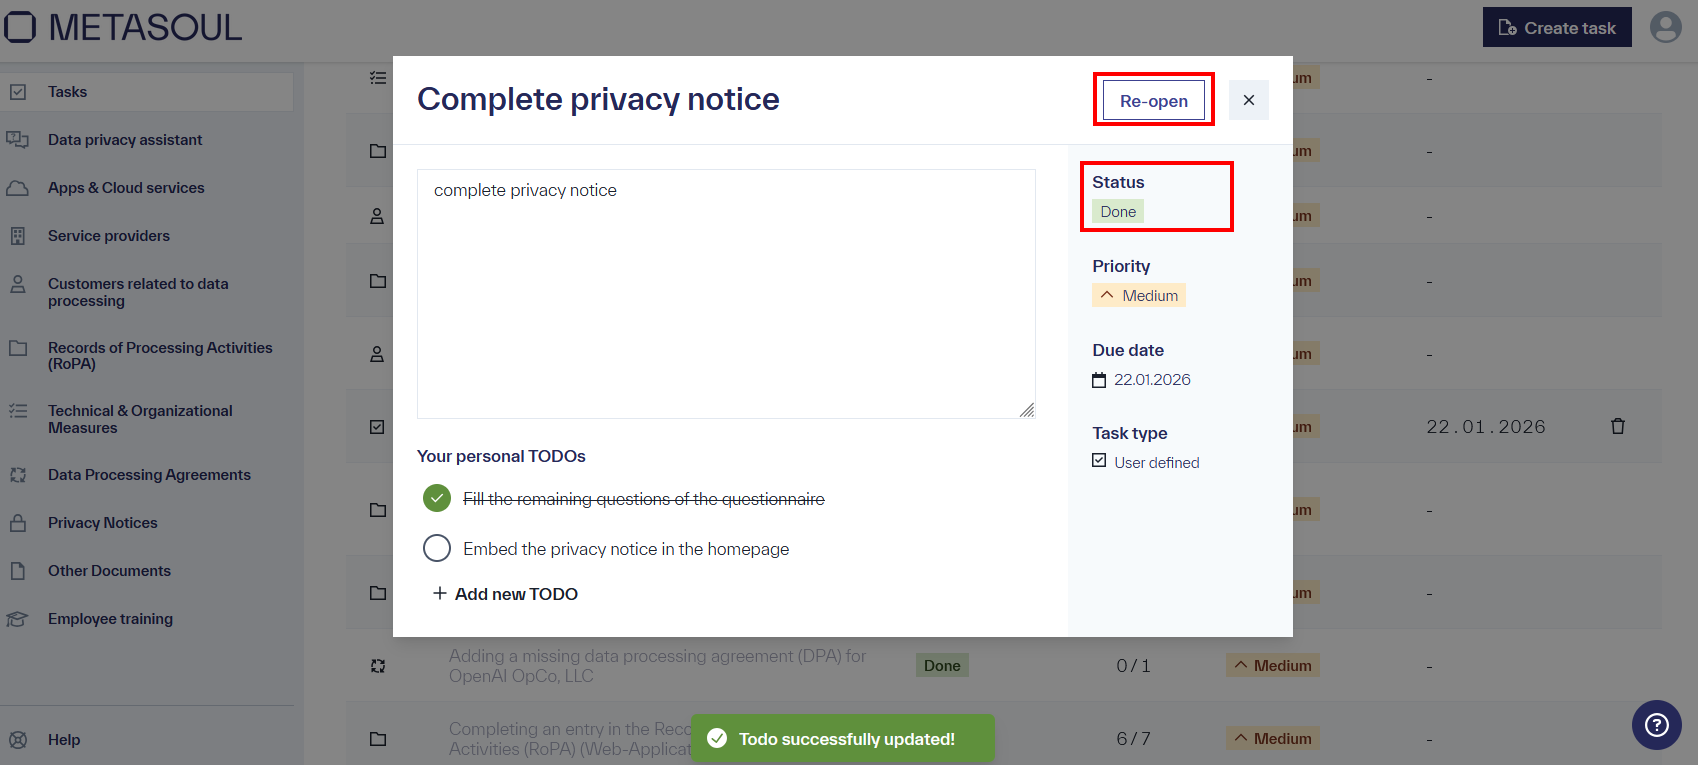Re-open the completed task
Image resolution: width=1698 pixels, height=765 pixels.
[x=1153, y=100]
